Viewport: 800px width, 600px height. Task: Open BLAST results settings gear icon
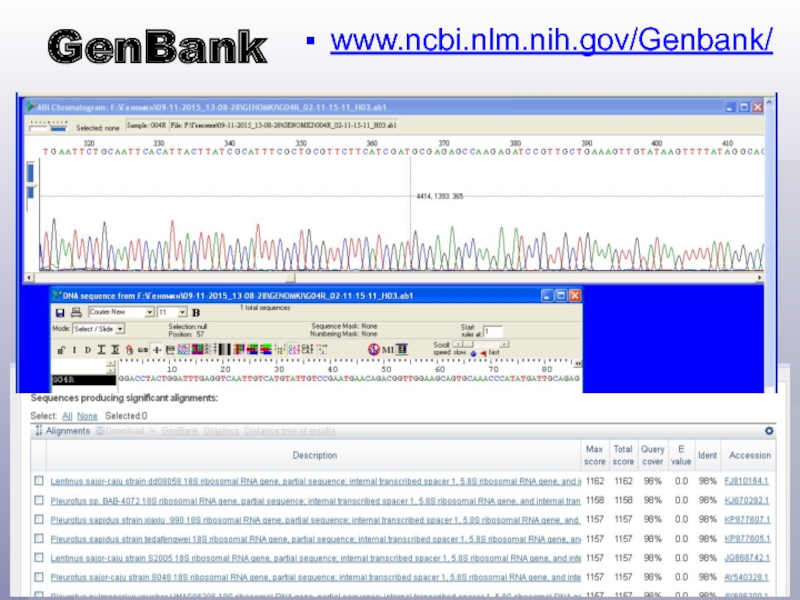pyautogui.click(x=769, y=431)
